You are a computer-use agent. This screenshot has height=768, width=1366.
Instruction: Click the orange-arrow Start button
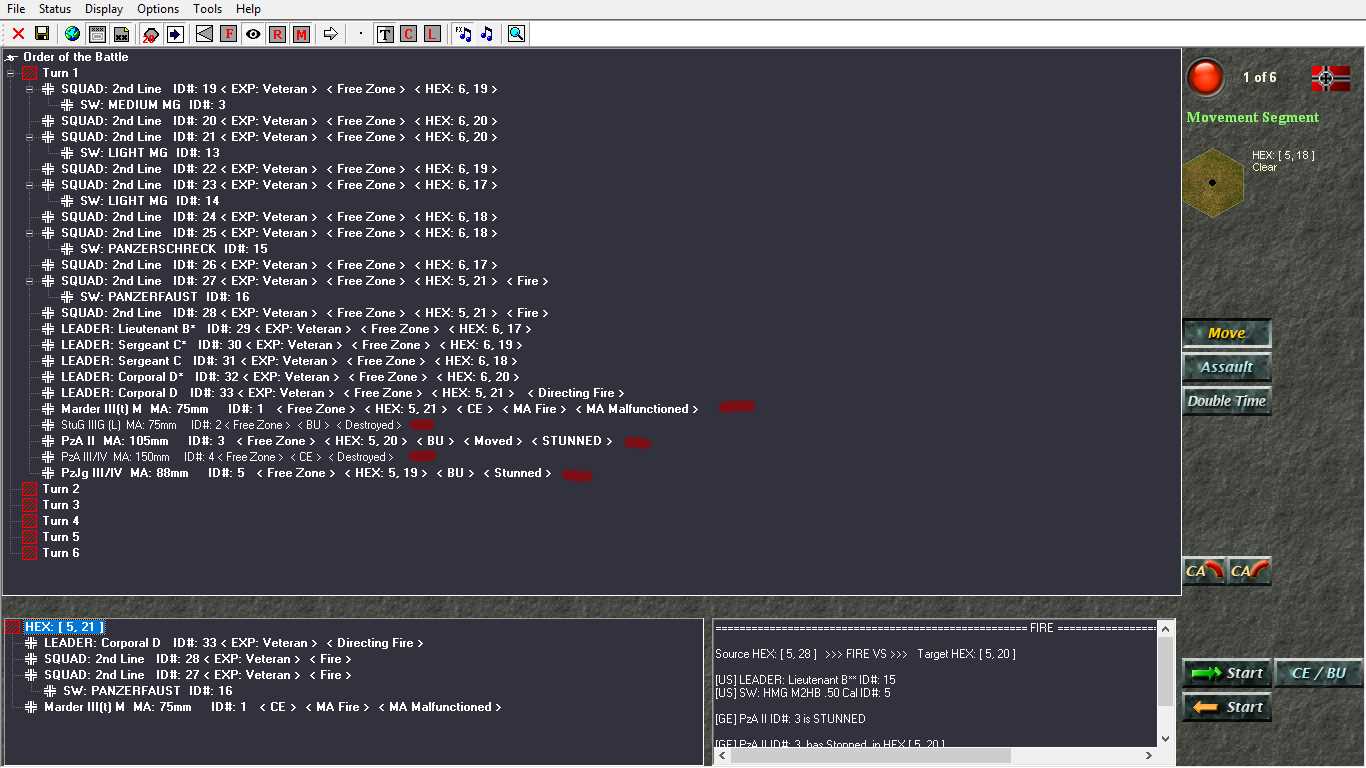[x=1227, y=707]
